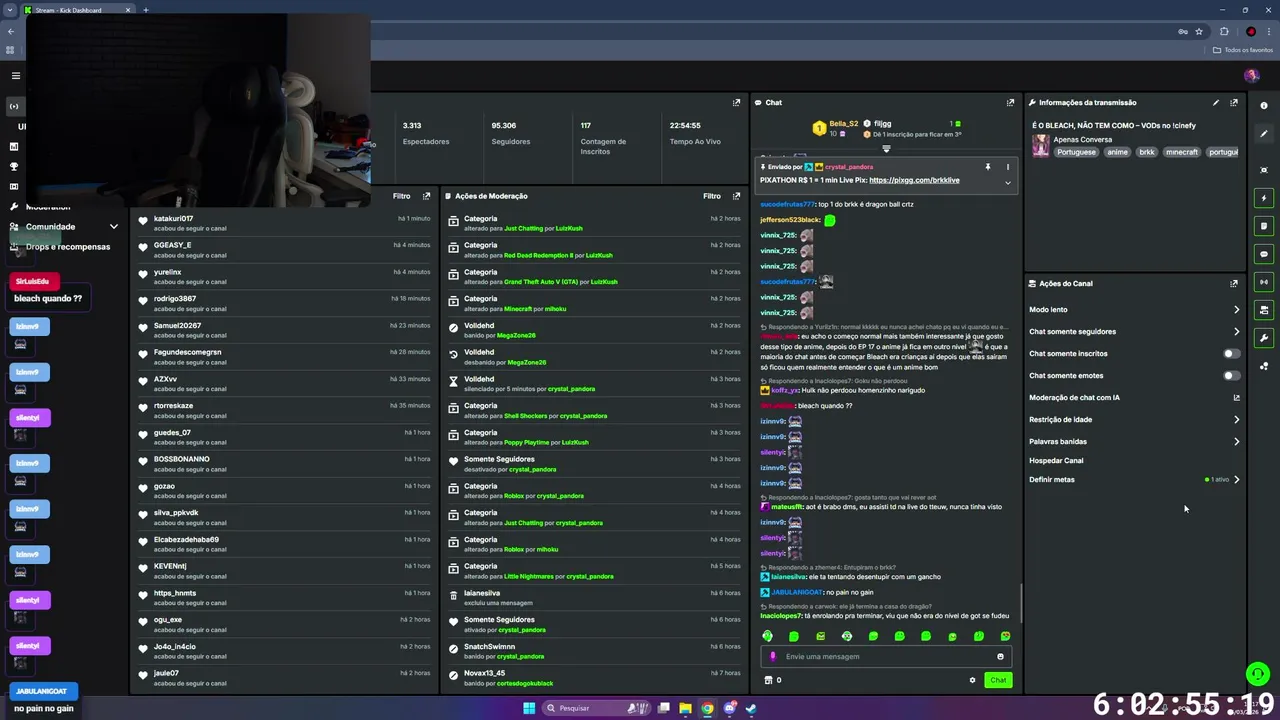The width and height of the screenshot is (1280, 720).
Task: Open the Moderation wrench sidebar icon
Action: click(14, 206)
